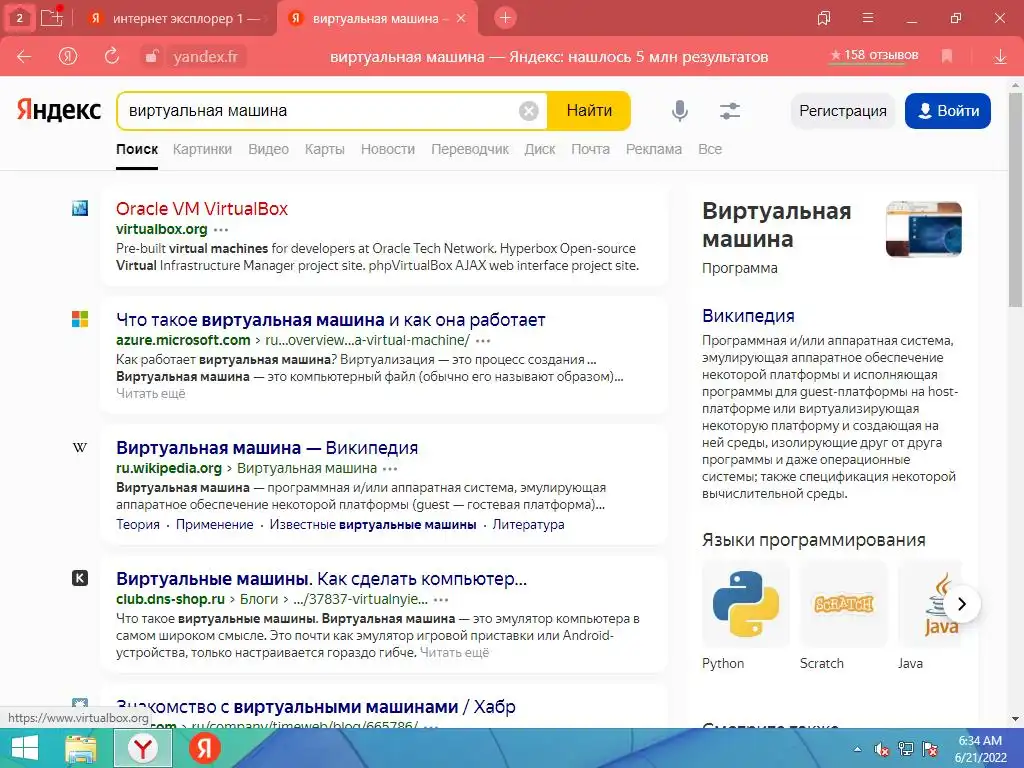Screen dimensions: 1024x768
Task: Open the tab counter icon showing 2
Action: [20, 18]
